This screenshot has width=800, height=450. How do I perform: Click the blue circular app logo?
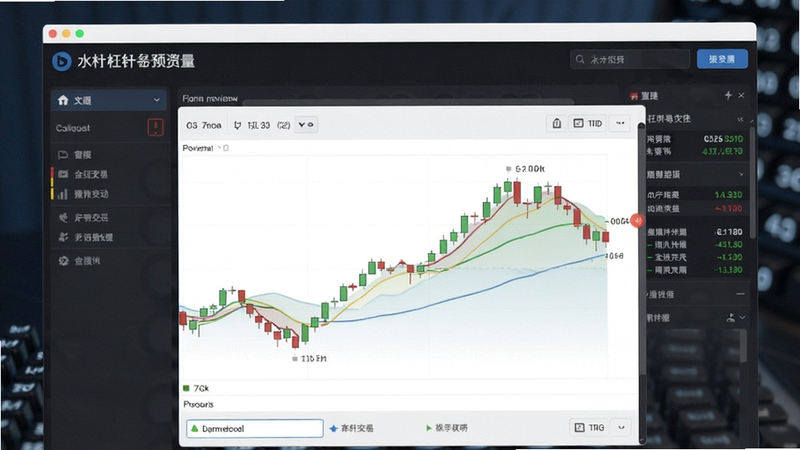(x=62, y=61)
